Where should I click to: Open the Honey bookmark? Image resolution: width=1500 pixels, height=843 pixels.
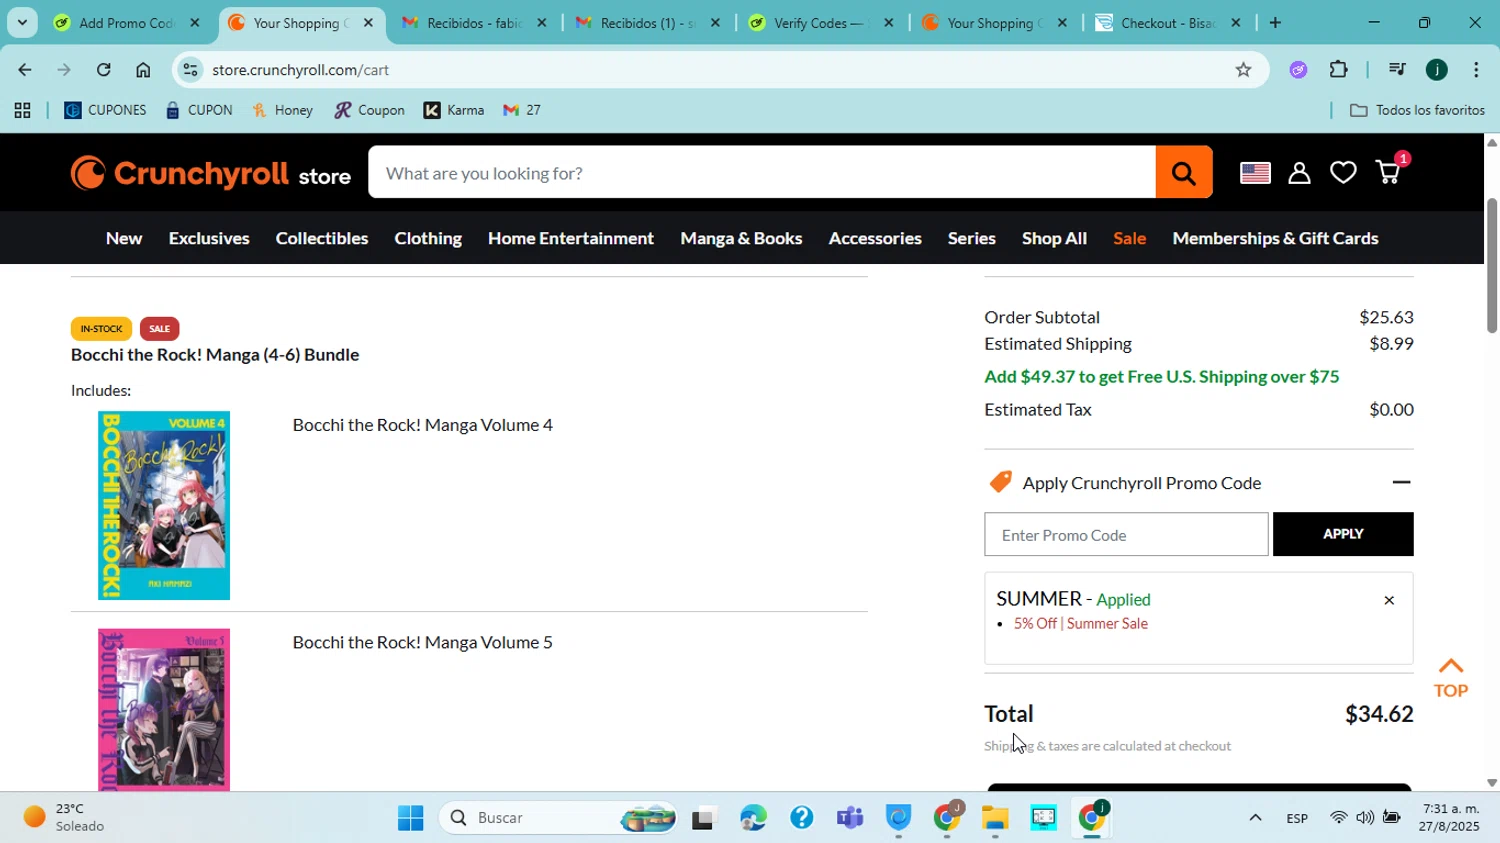[x=282, y=111]
